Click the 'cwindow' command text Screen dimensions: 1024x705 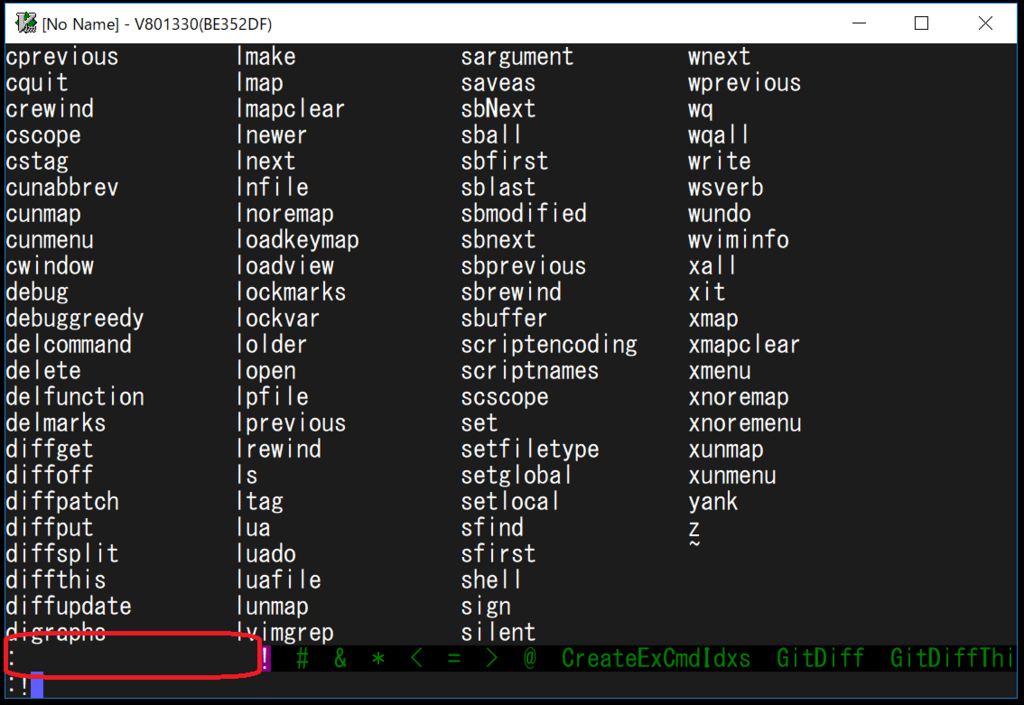pyautogui.click(x=50, y=266)
